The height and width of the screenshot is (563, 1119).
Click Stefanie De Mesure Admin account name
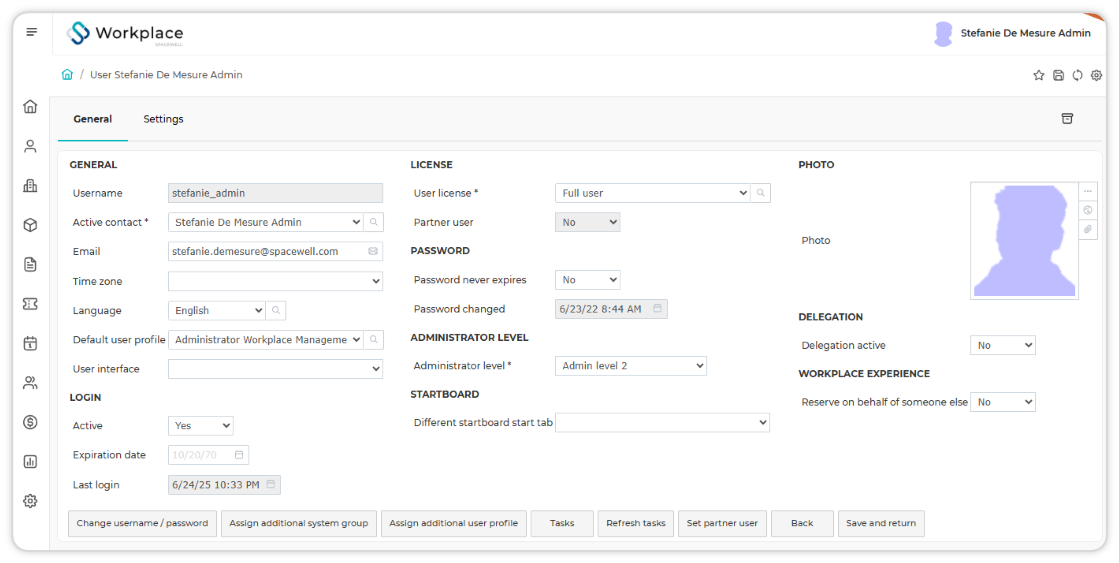point(1026,33)
